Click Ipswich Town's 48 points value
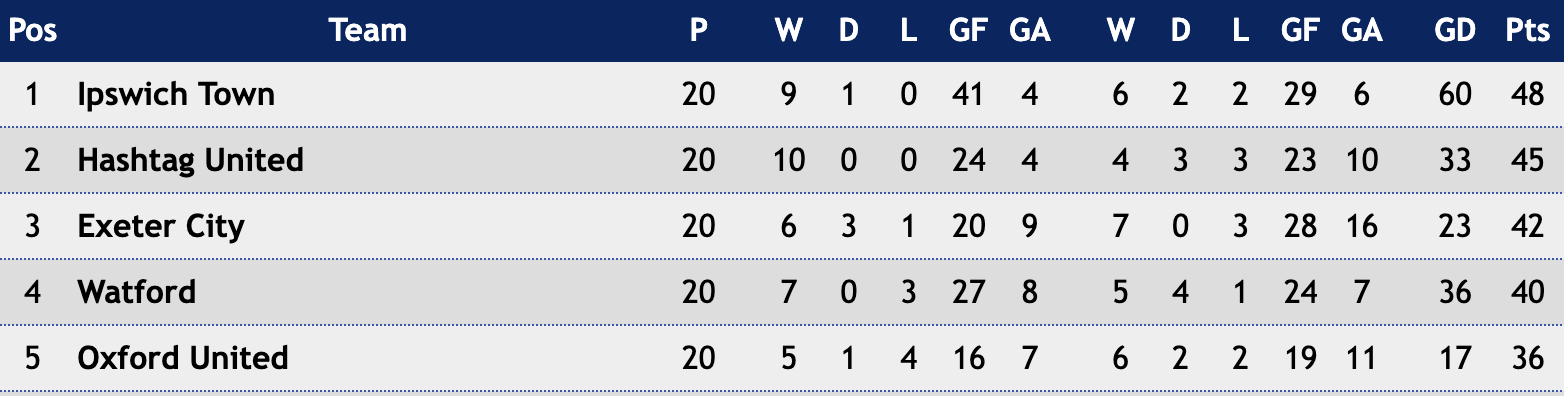The height and width of the screenshot is (396, 1564). (1528, 95)
